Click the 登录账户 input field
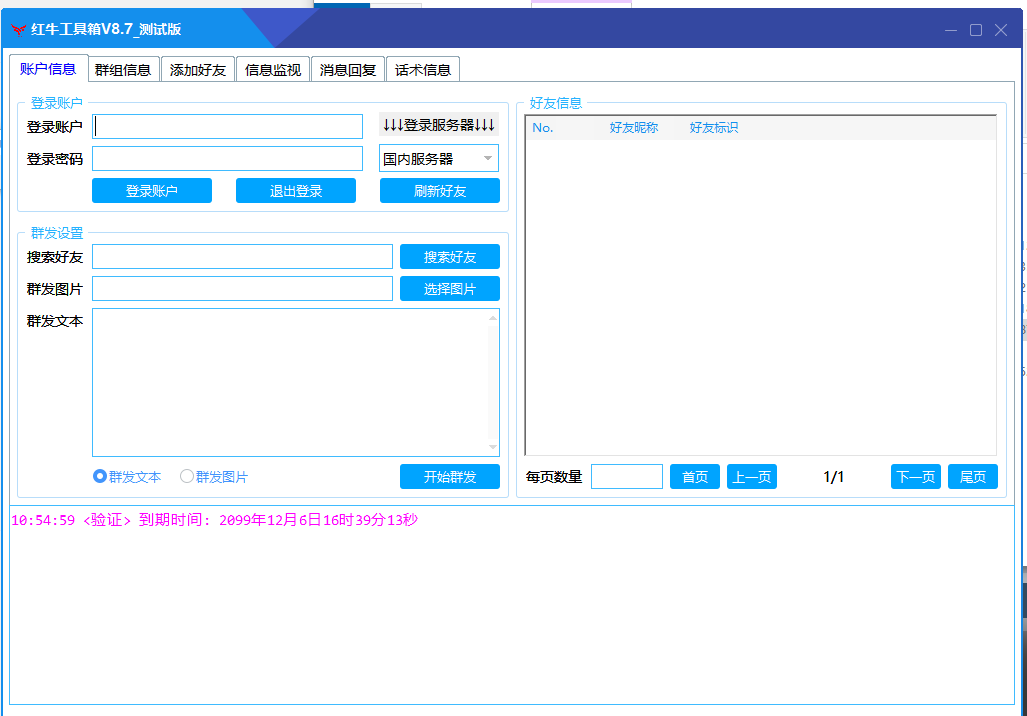Screen dimensions: 1027x716 click(228, 127)
